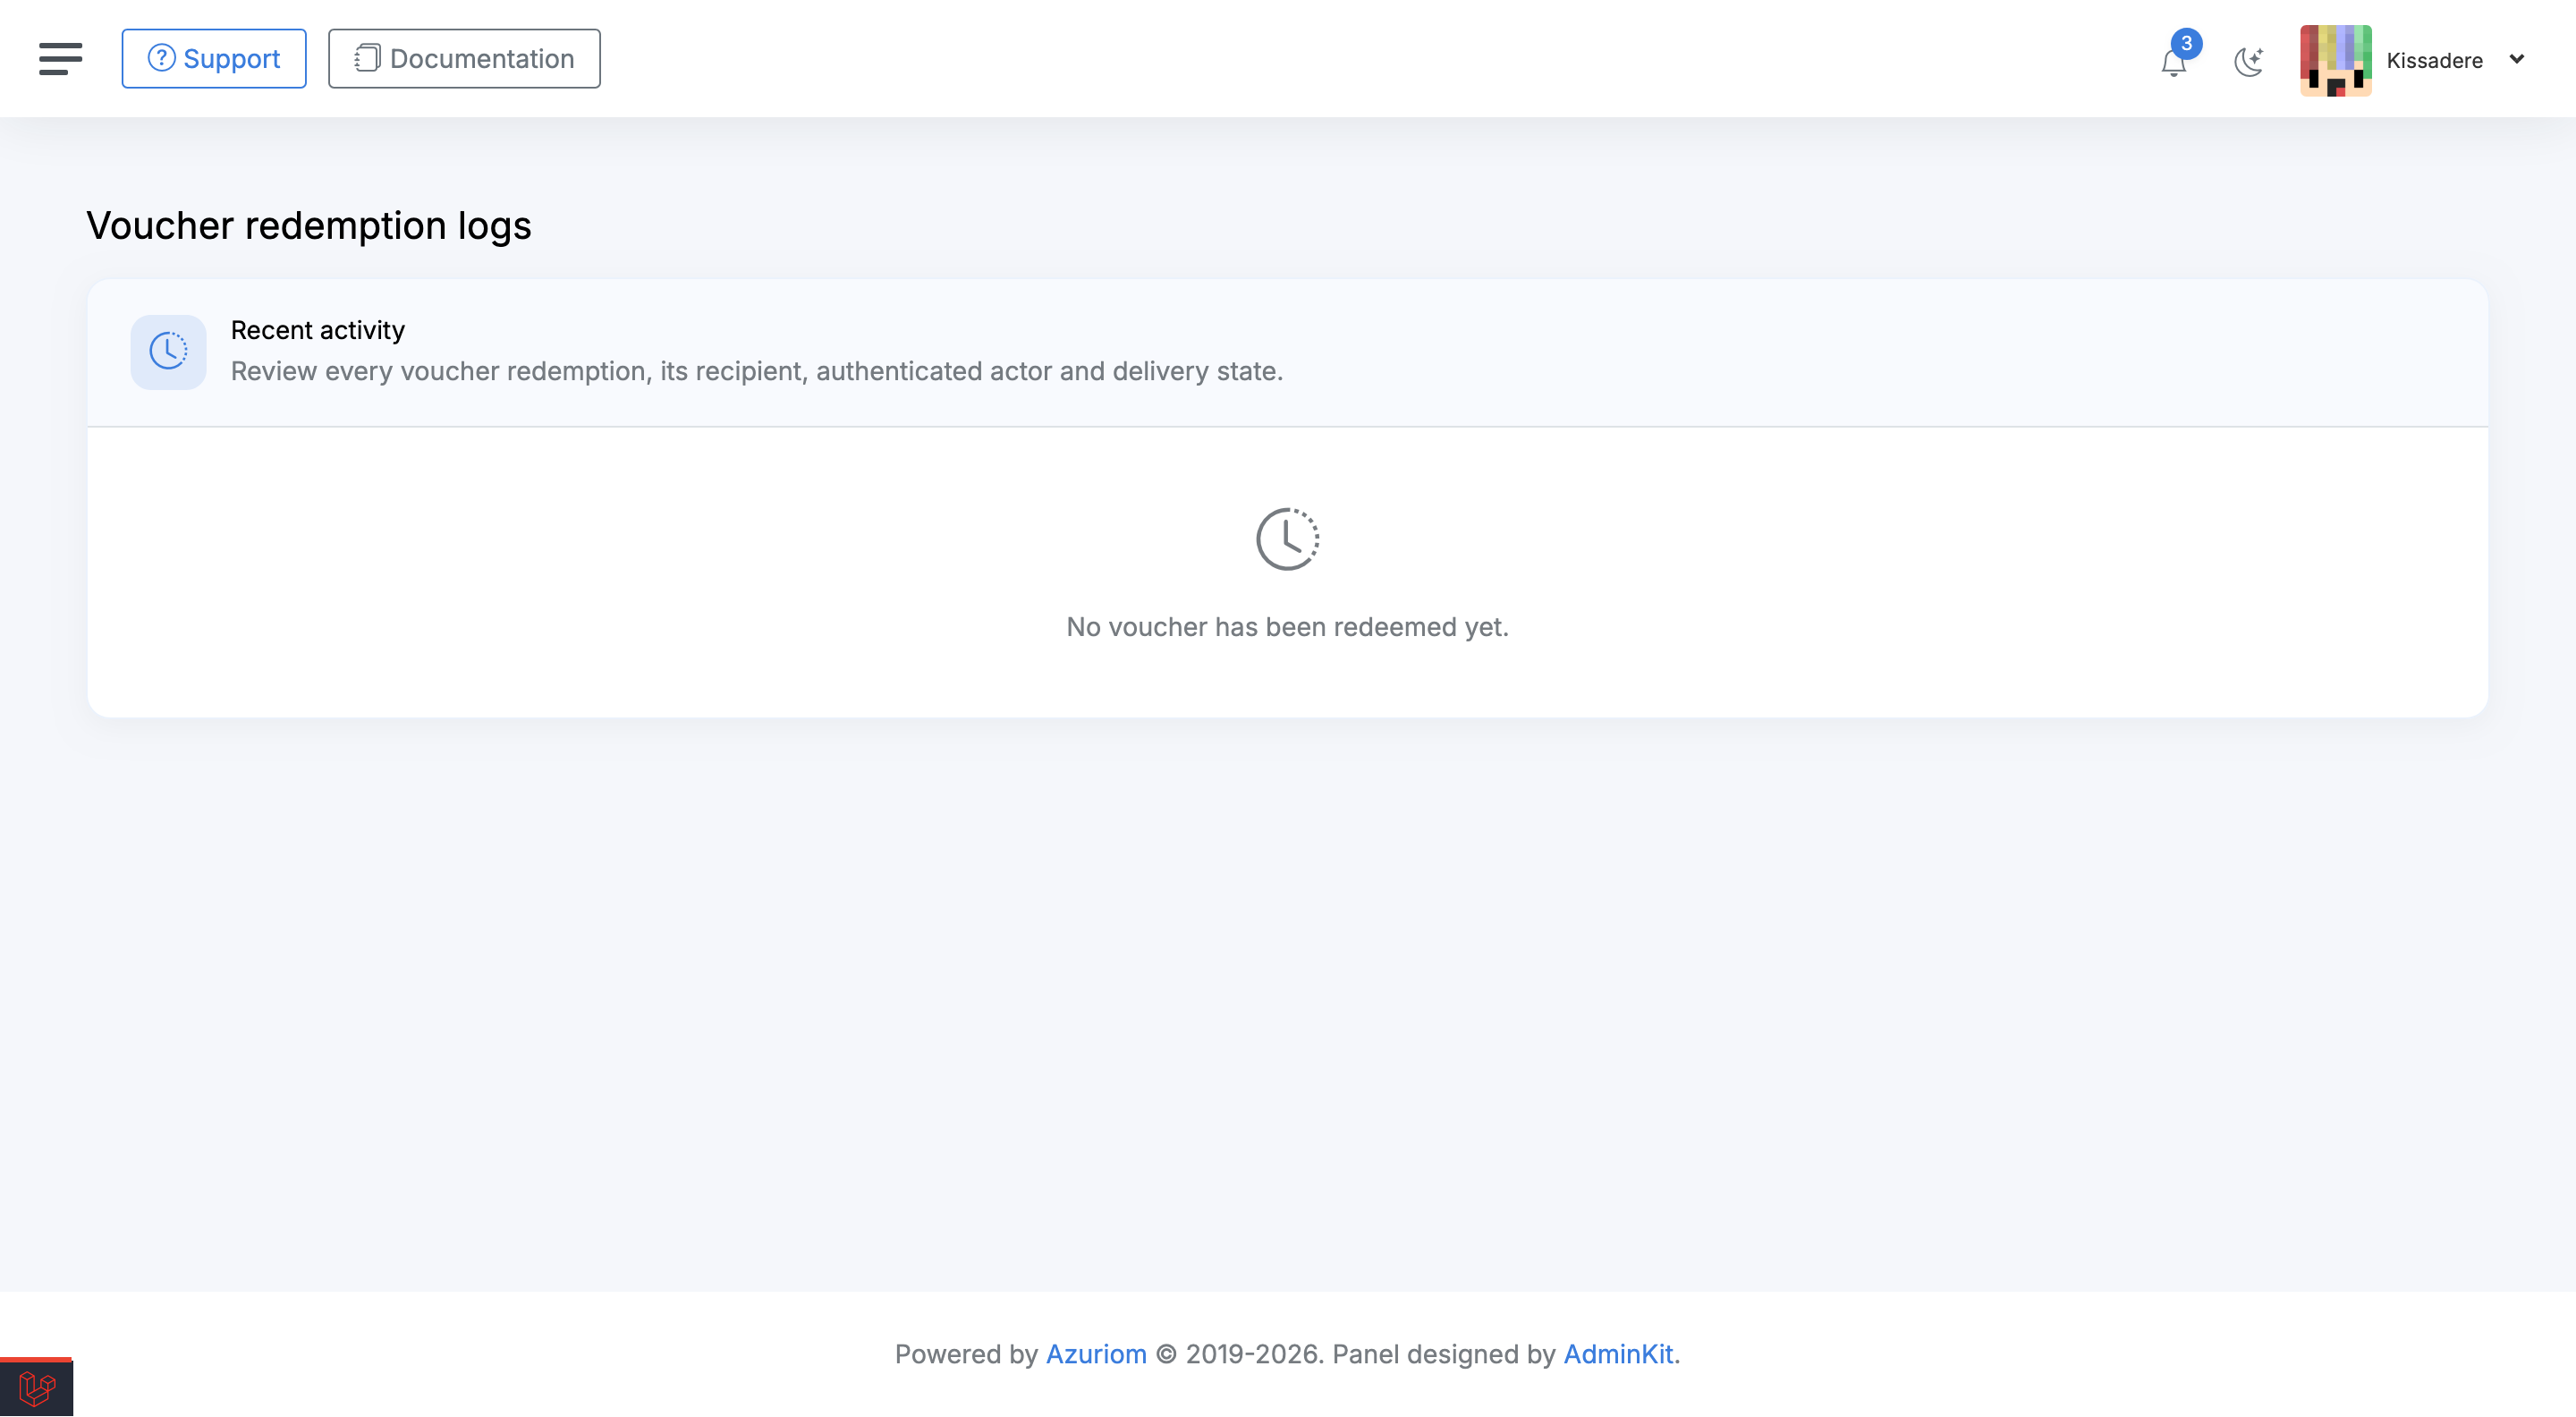Click the Recent activity description text
Viewport: 2576px width, 1417px height.
(x=757, y=371)
